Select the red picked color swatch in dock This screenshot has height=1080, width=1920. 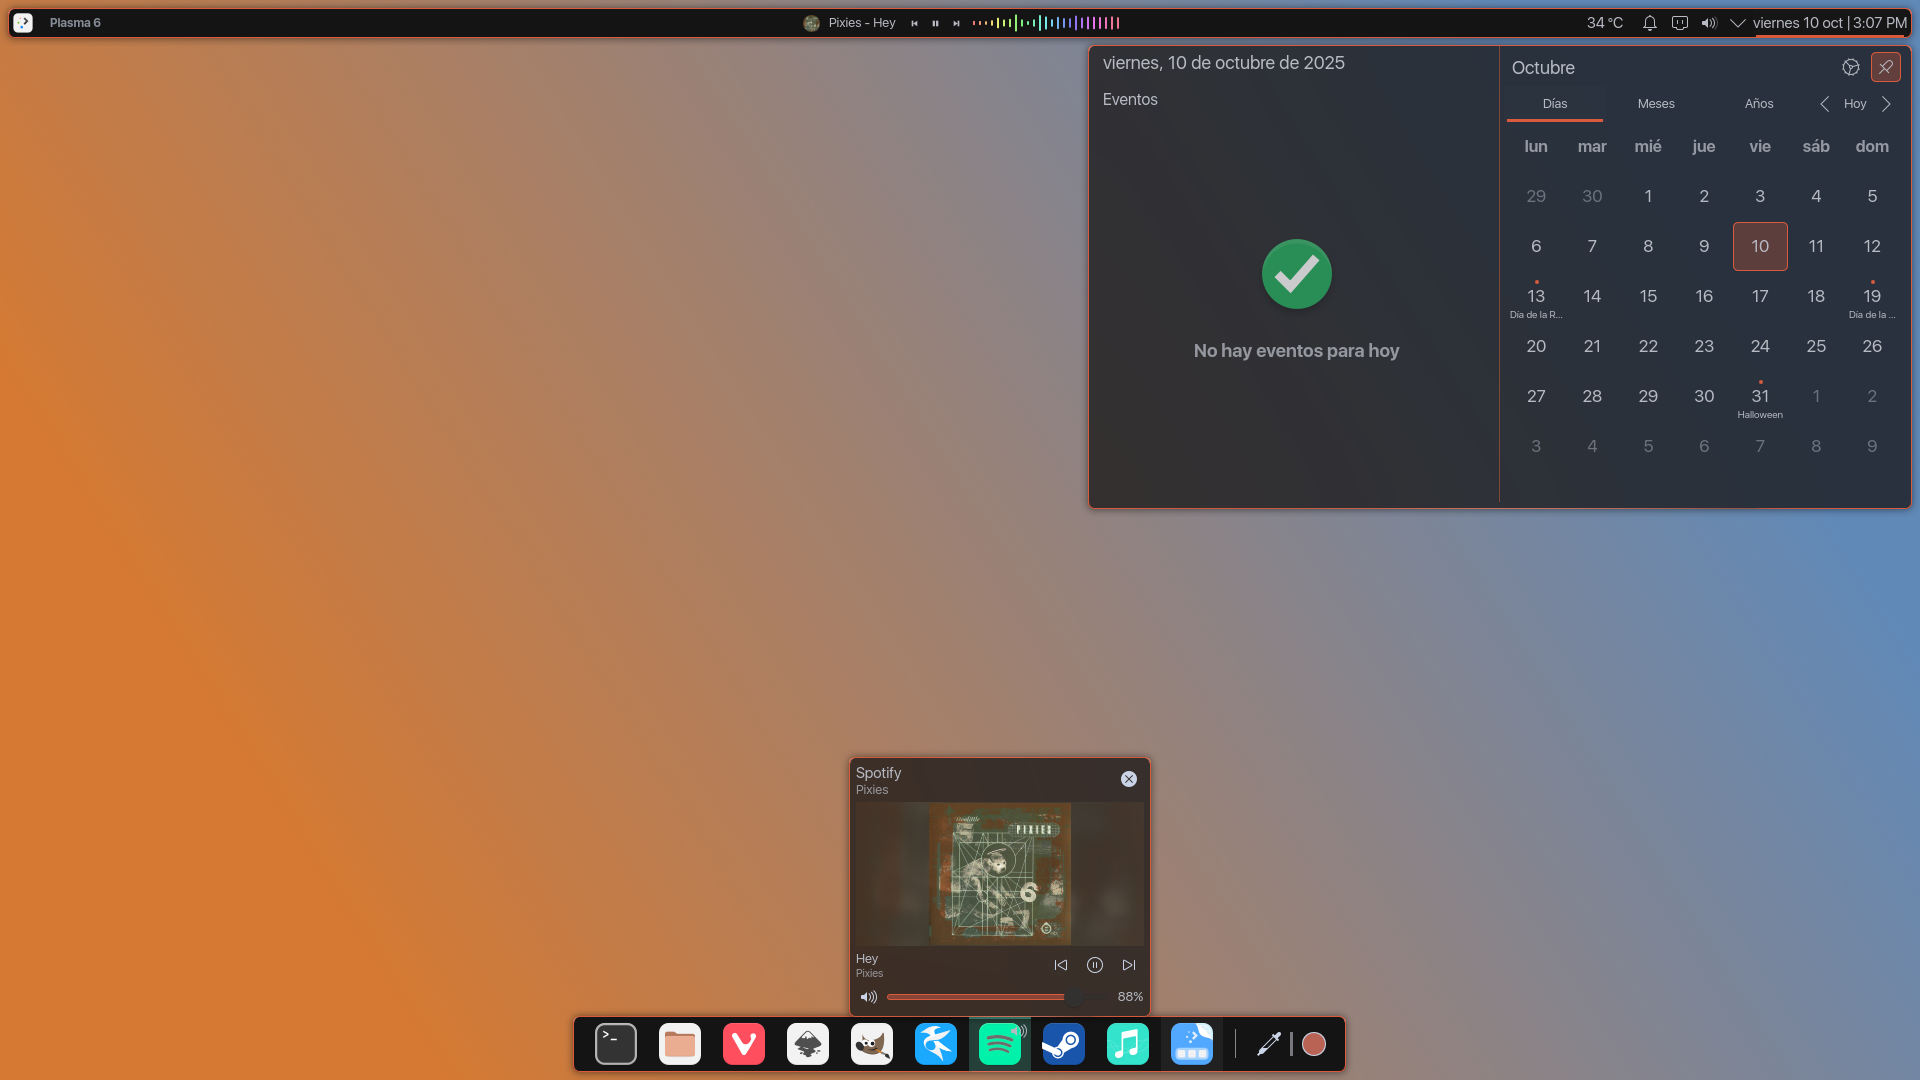1314,1044
